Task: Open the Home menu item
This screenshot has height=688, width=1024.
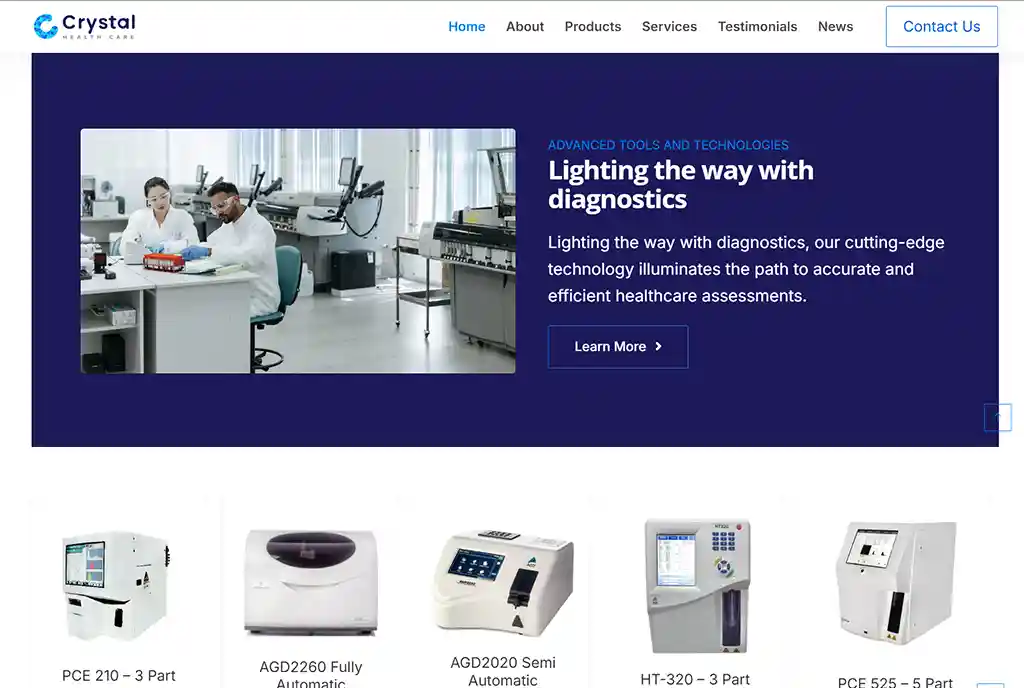Action: coord(466,27)
